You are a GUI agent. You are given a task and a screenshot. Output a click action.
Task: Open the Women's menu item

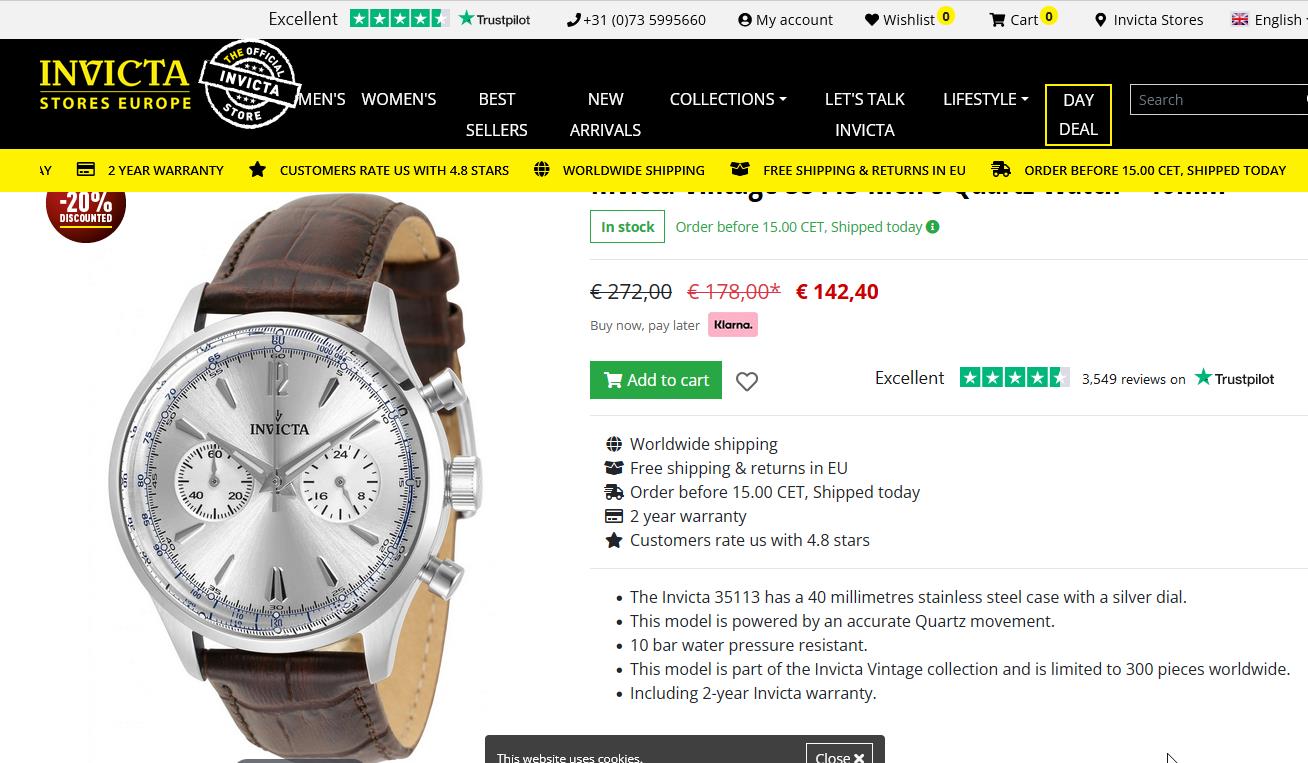398,99
